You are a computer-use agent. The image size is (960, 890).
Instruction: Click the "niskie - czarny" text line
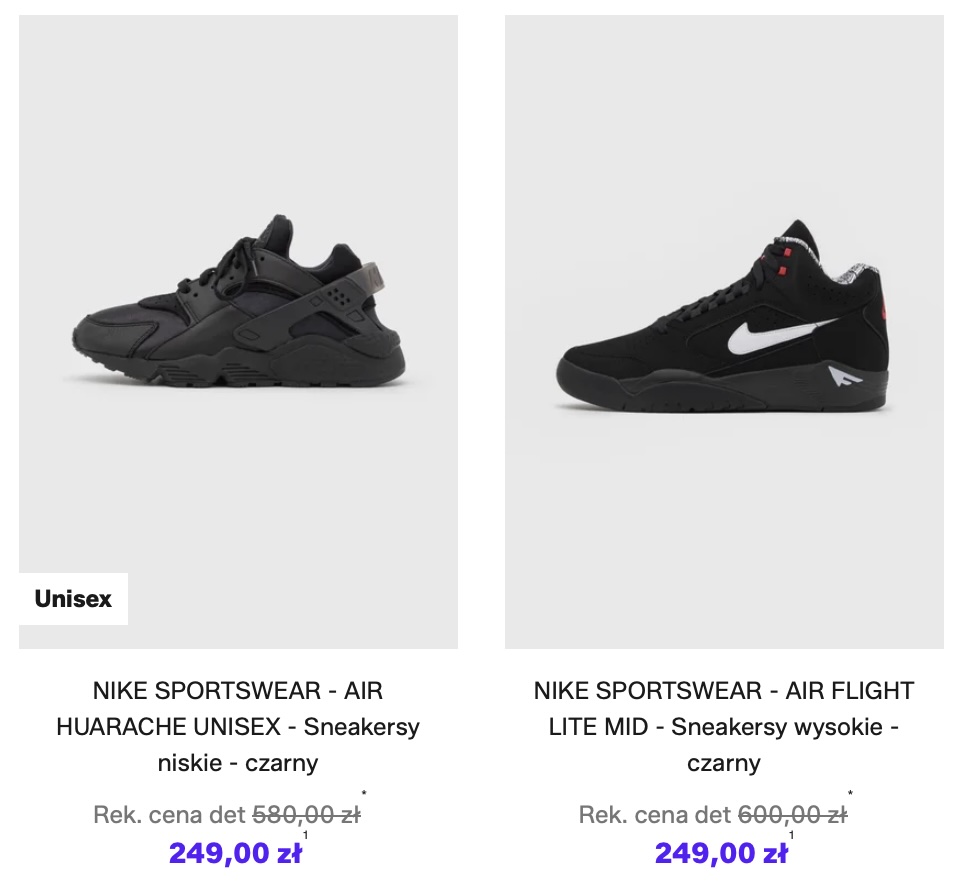tap(238, 763)
